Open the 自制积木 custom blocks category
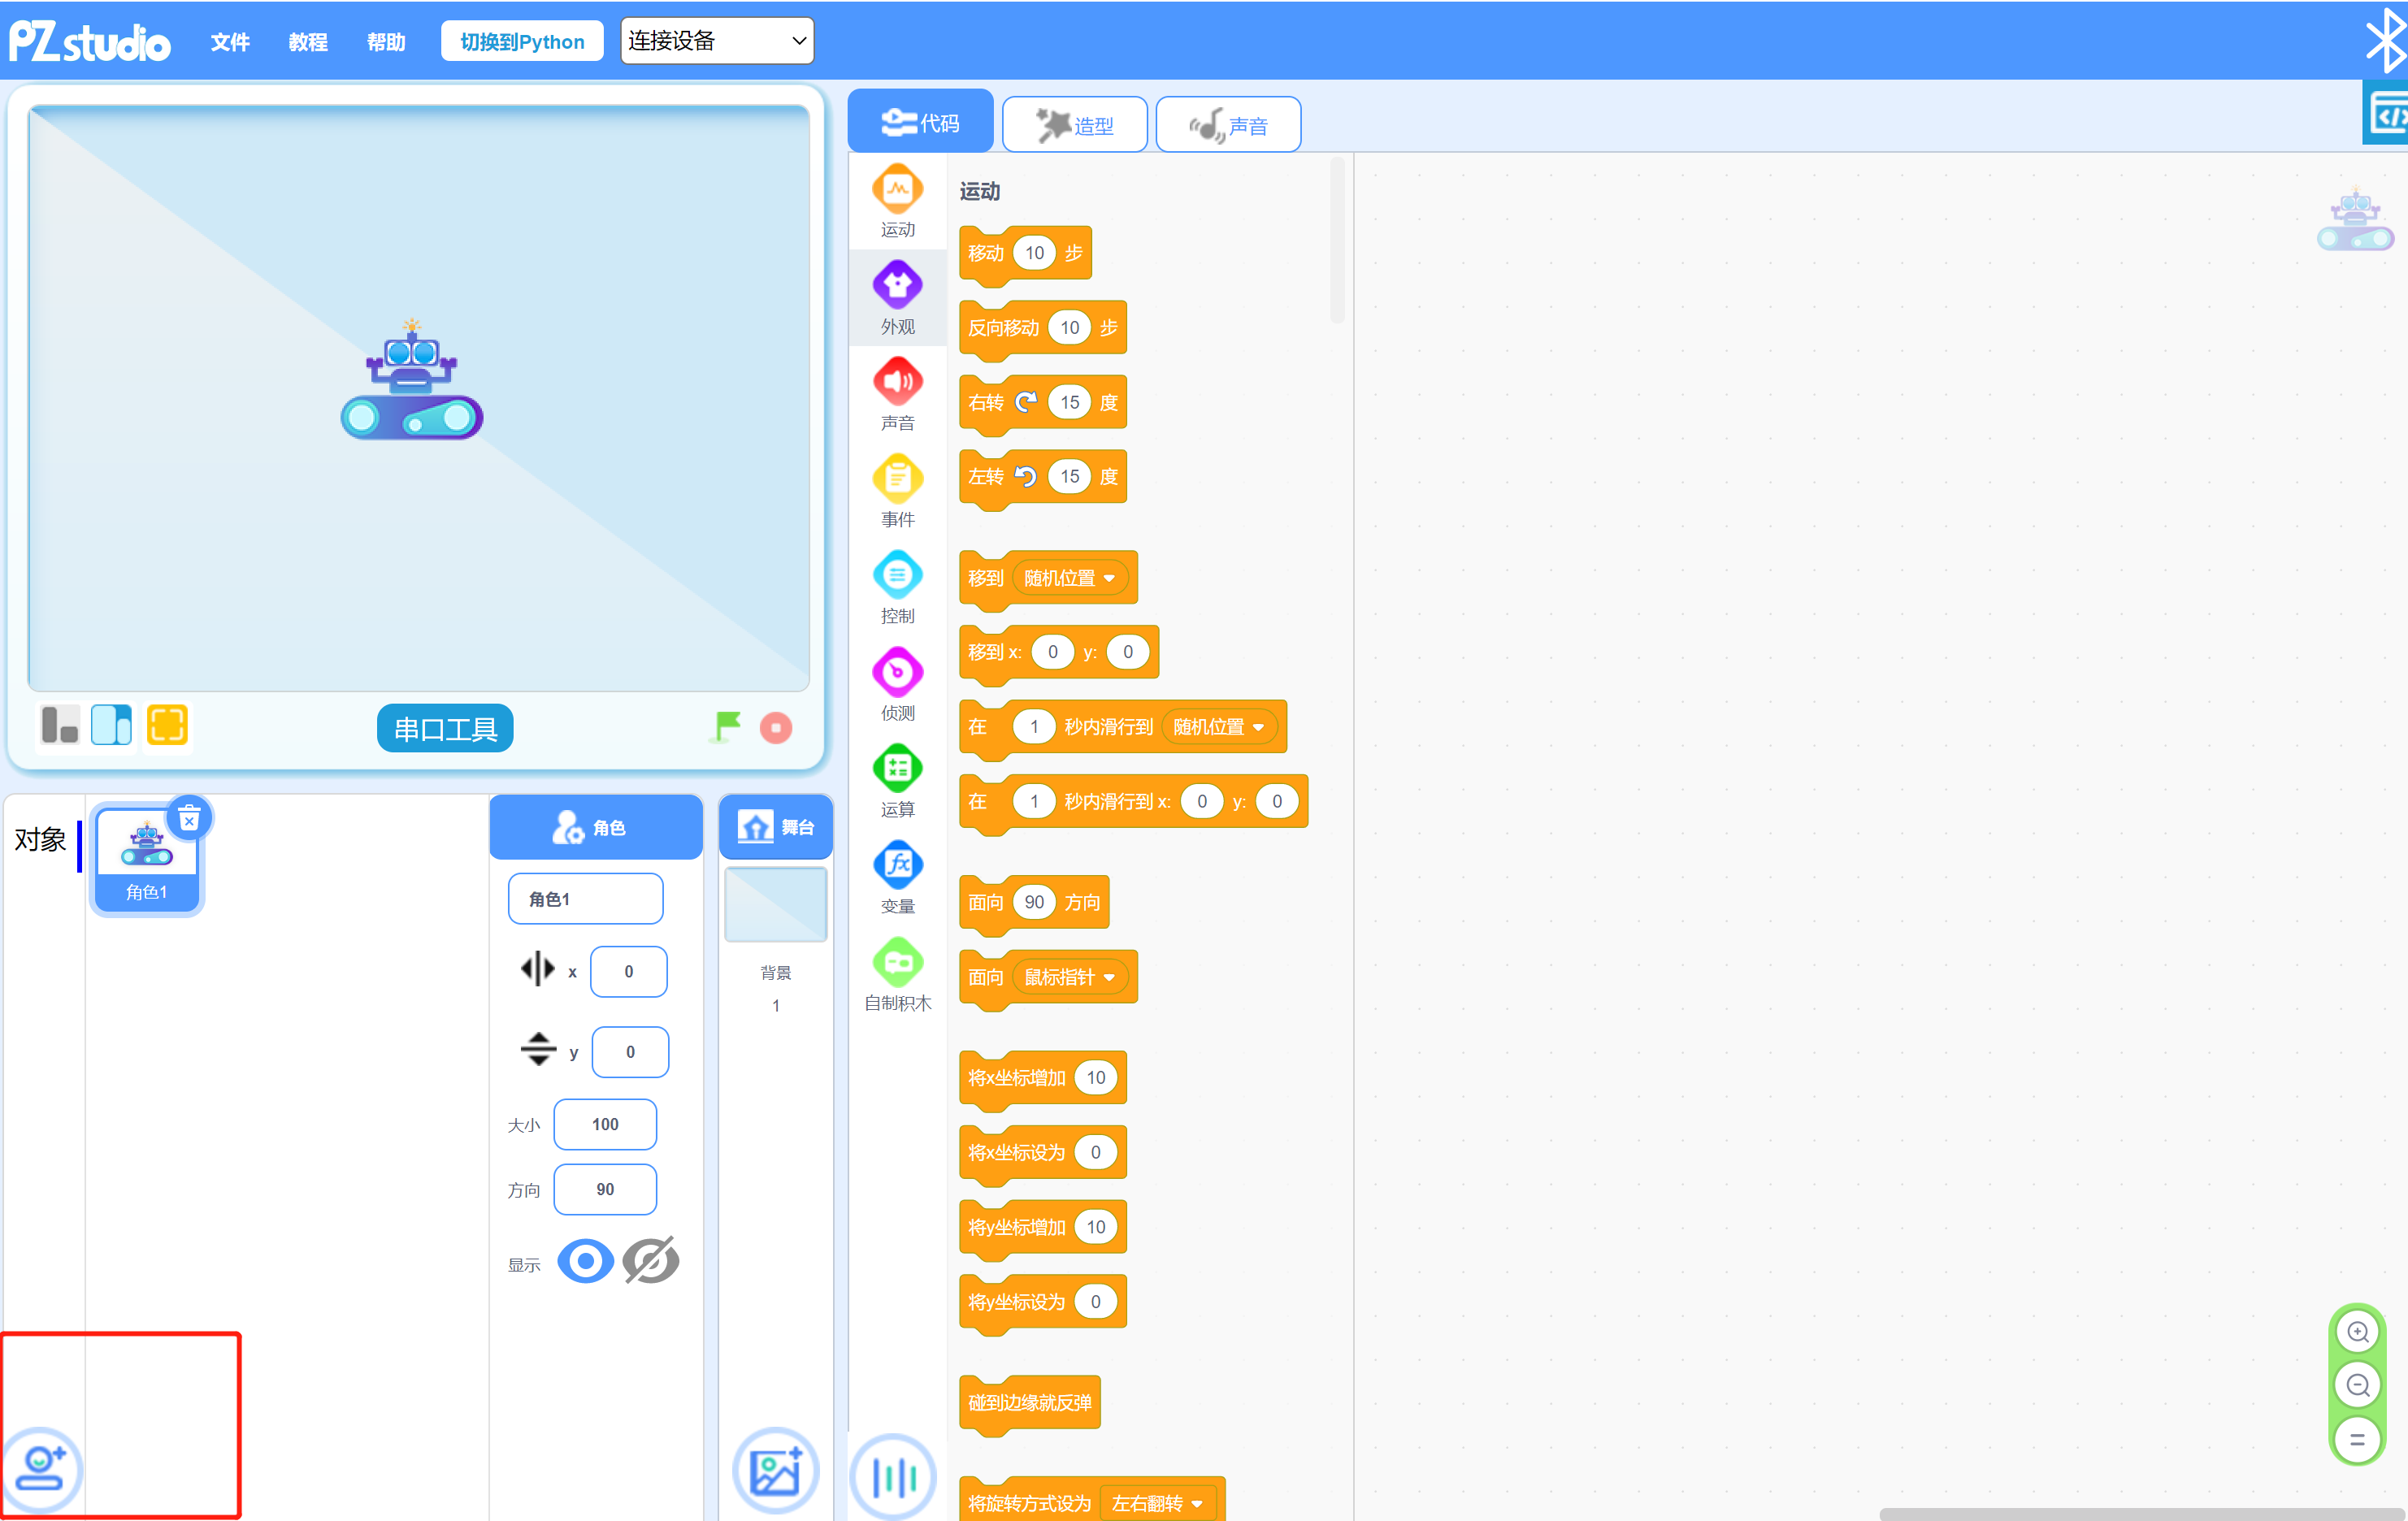 pos(897,975)
